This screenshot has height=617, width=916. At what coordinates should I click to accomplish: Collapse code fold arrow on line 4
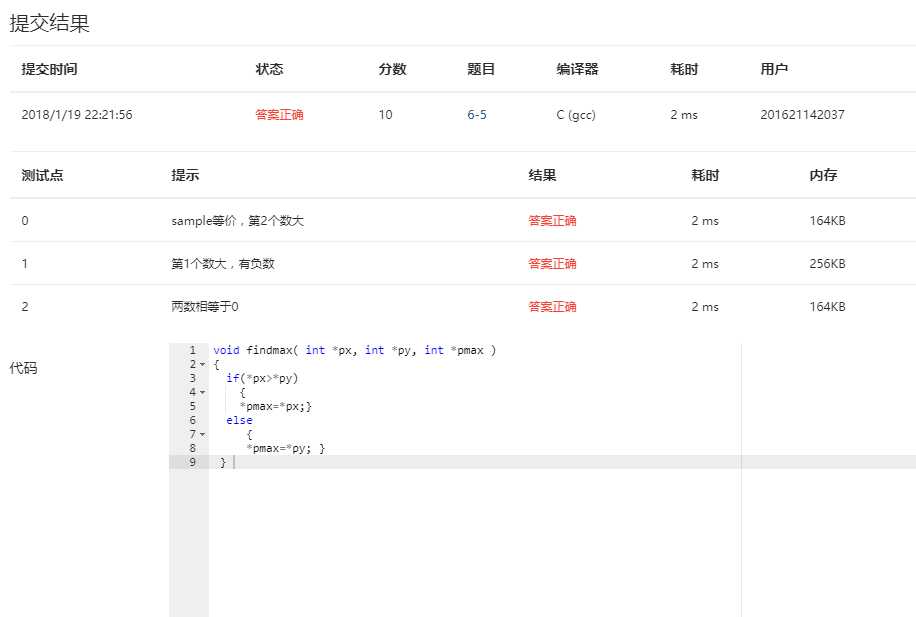[203, 393]
